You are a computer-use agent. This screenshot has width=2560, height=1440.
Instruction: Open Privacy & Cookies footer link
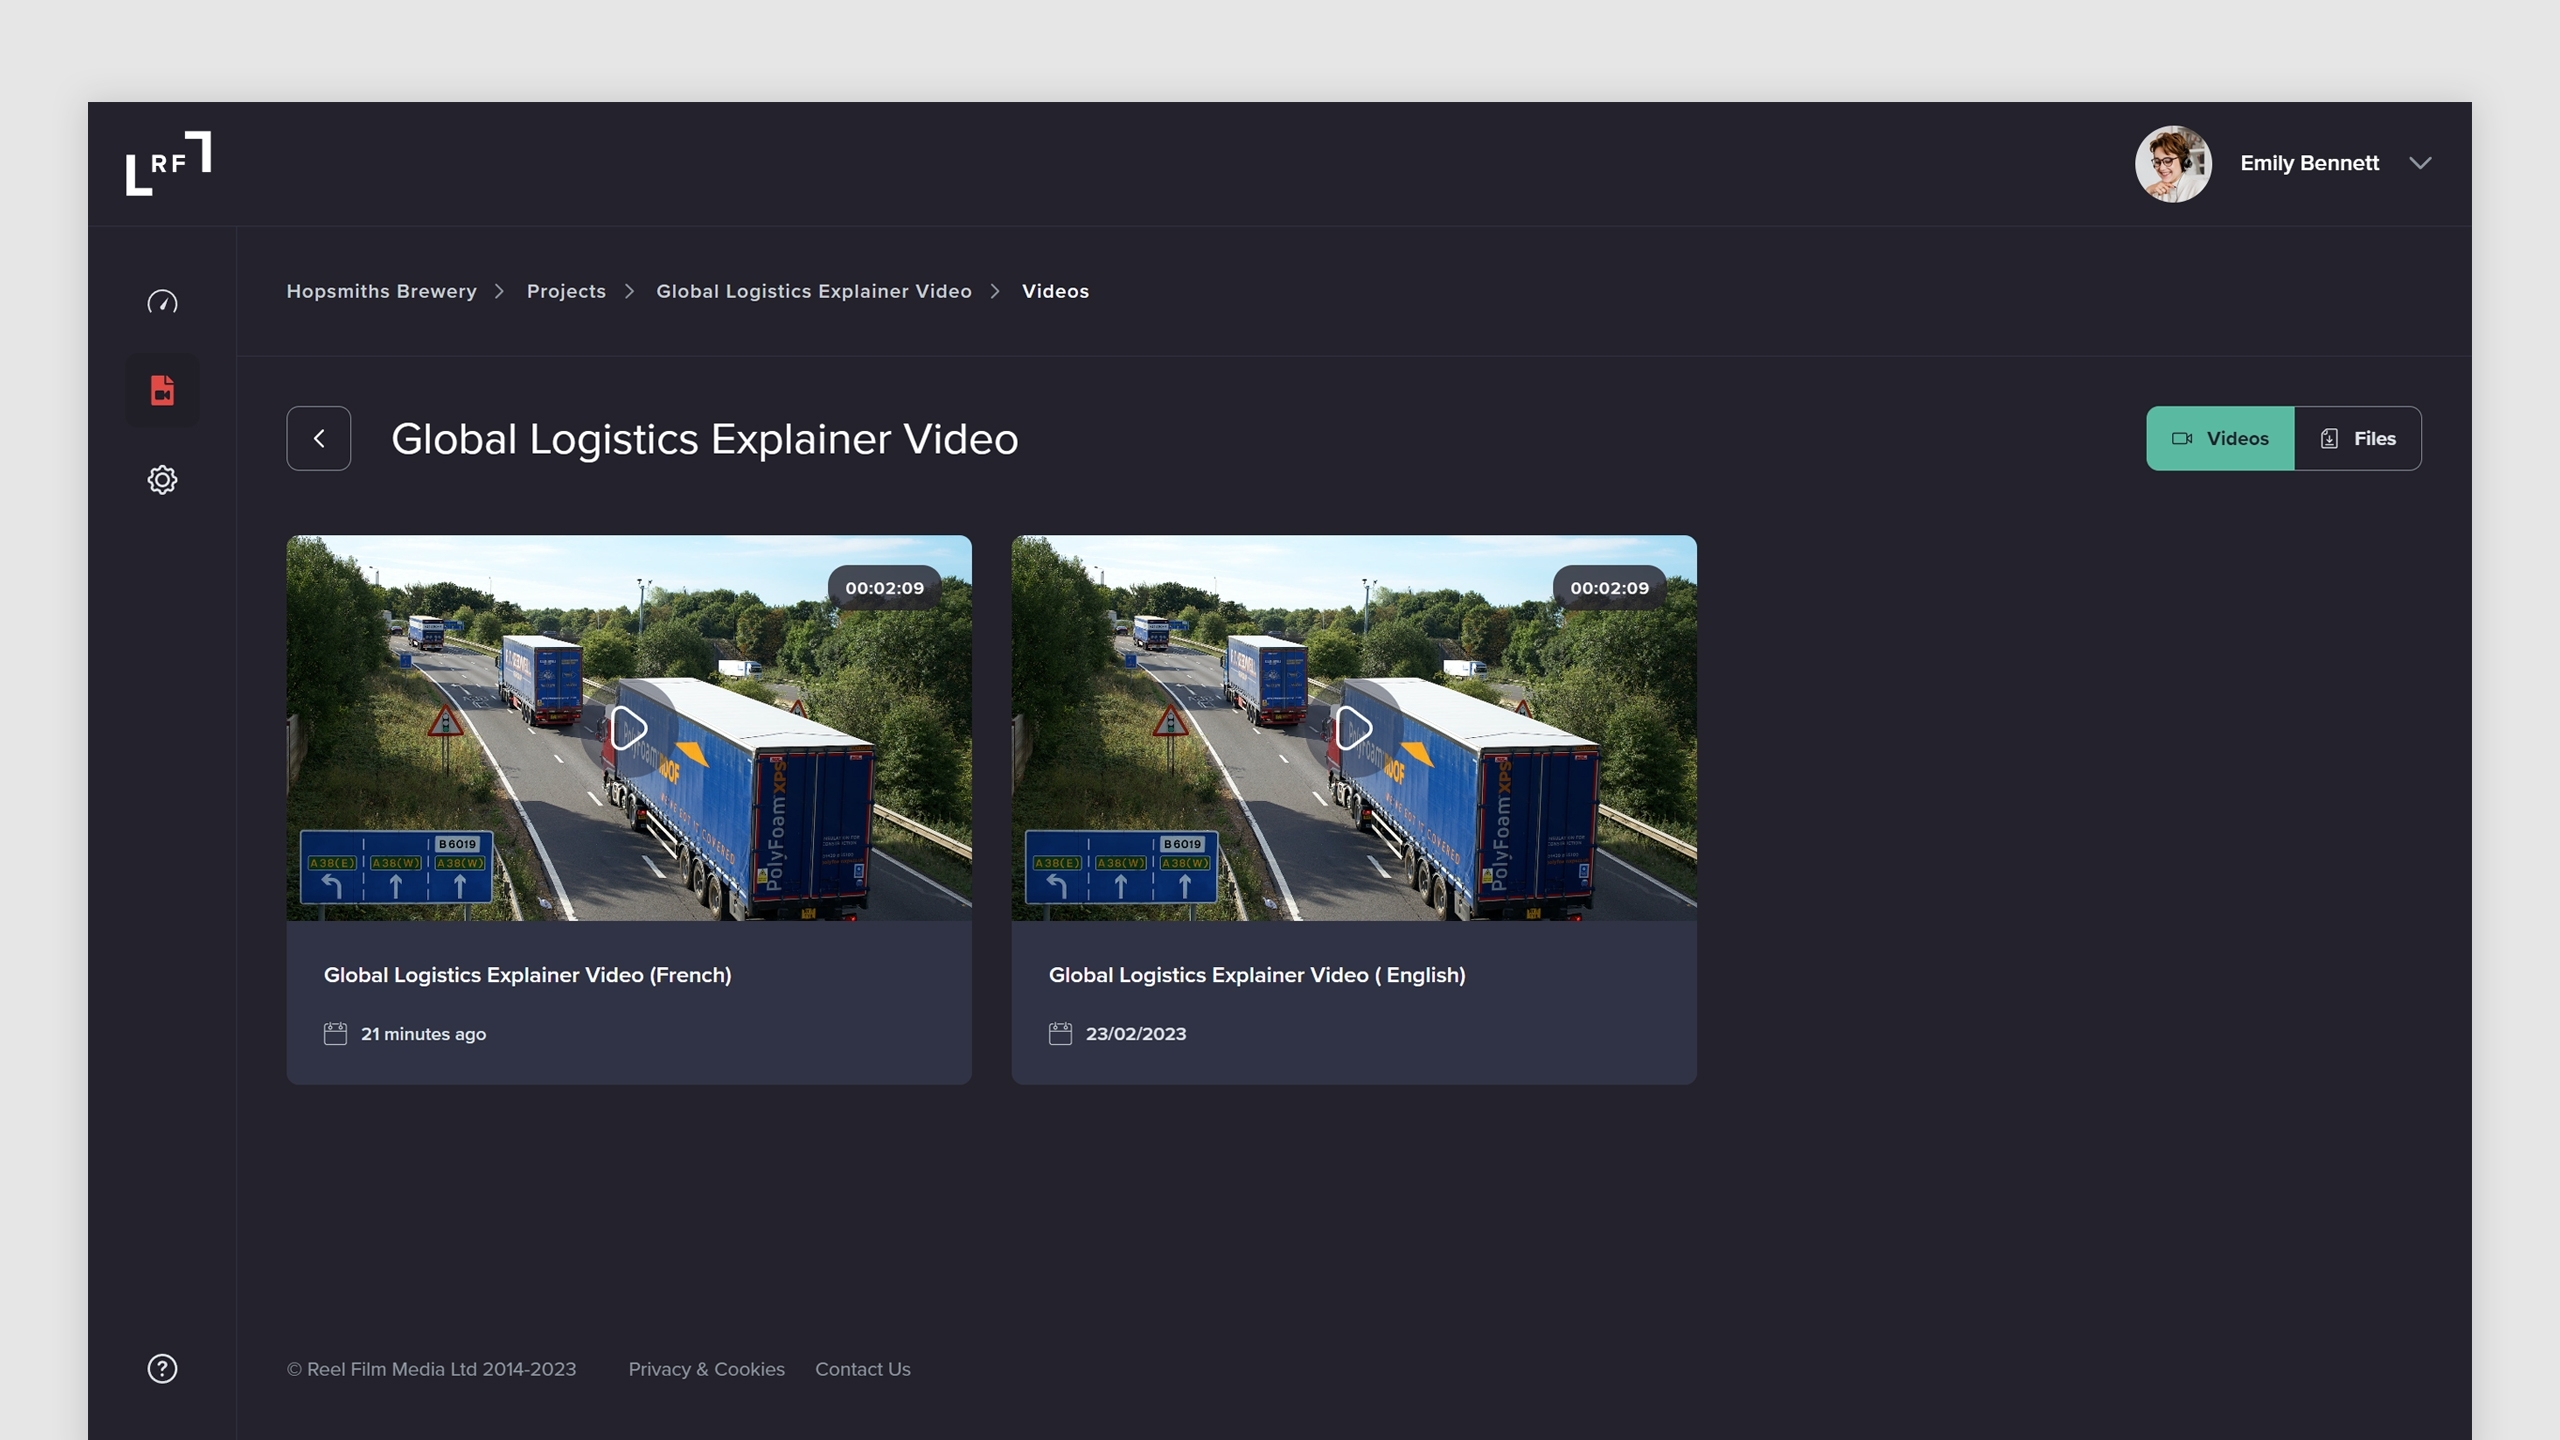tap(706, 1368)
